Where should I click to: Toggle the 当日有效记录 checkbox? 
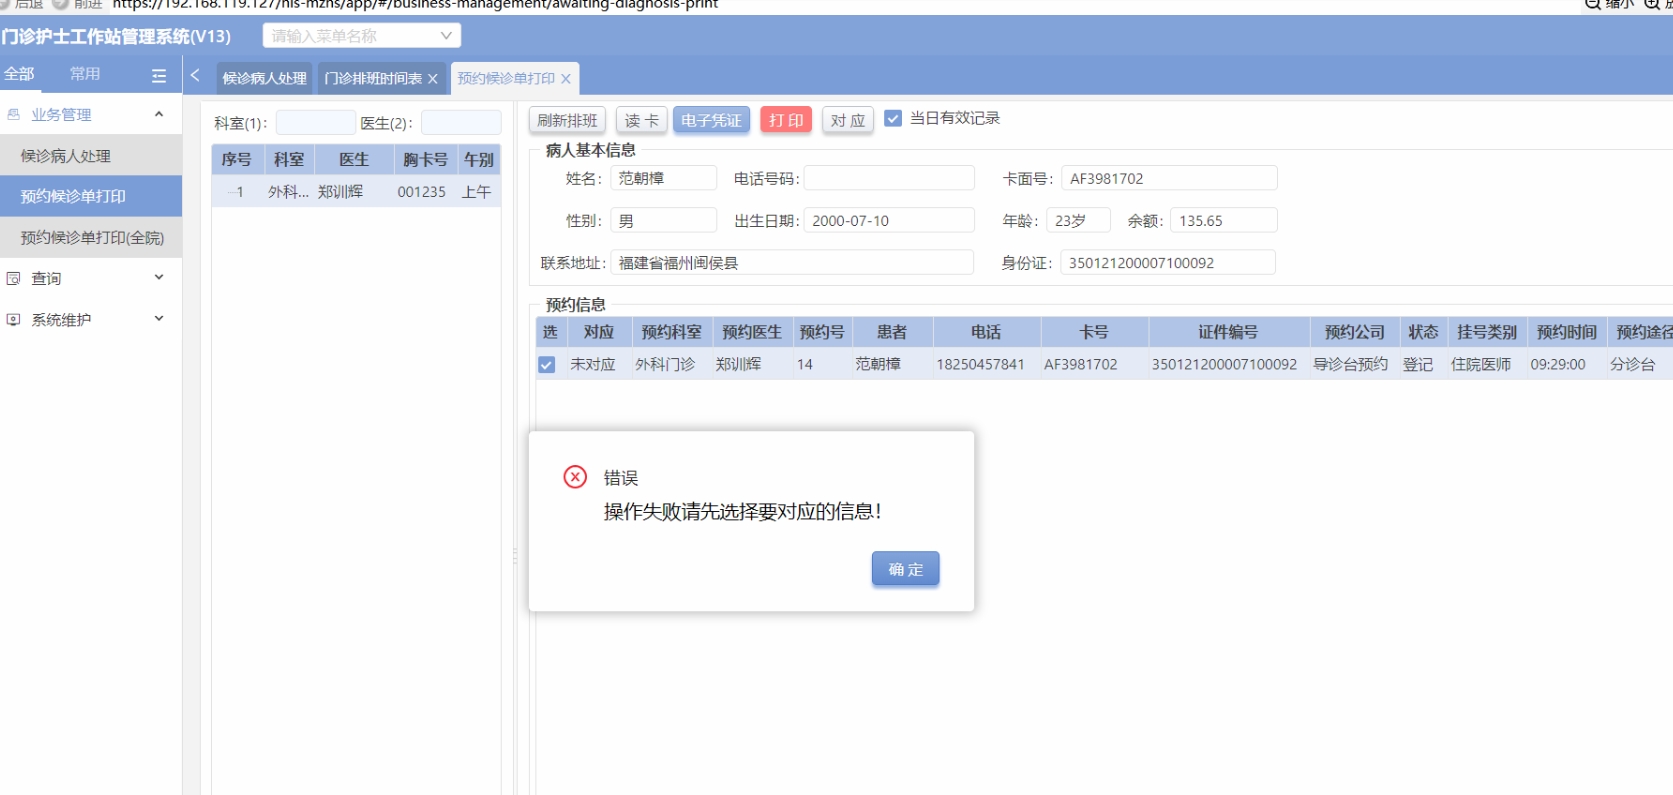(x=893, y=119)
